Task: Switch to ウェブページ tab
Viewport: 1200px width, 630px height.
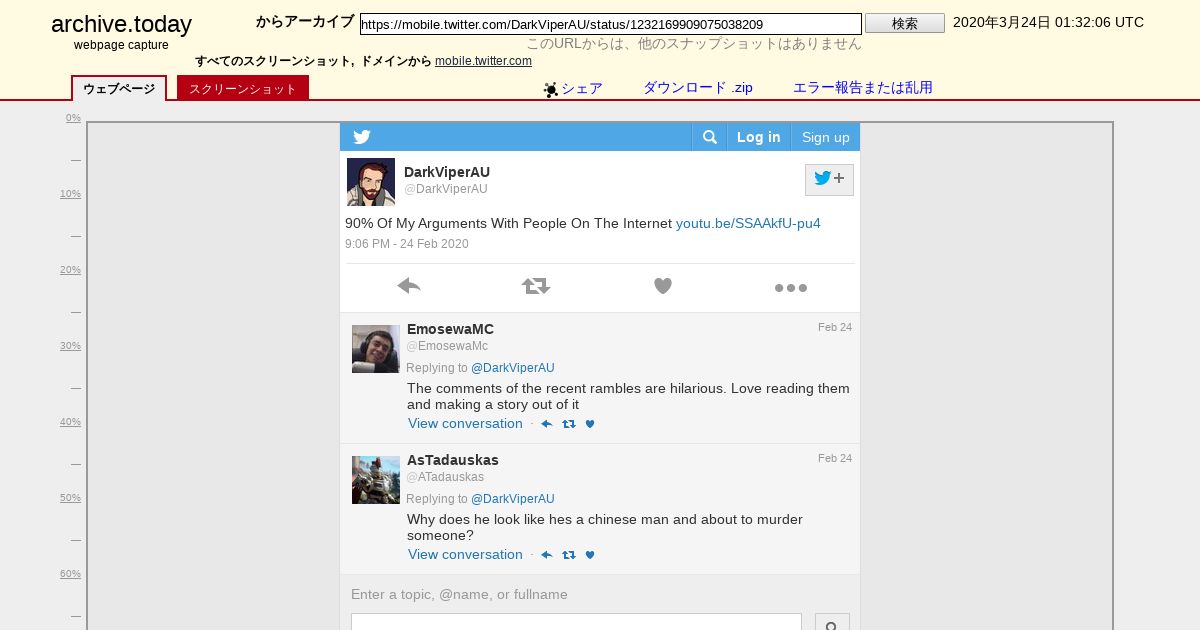Action: point(119,89)
